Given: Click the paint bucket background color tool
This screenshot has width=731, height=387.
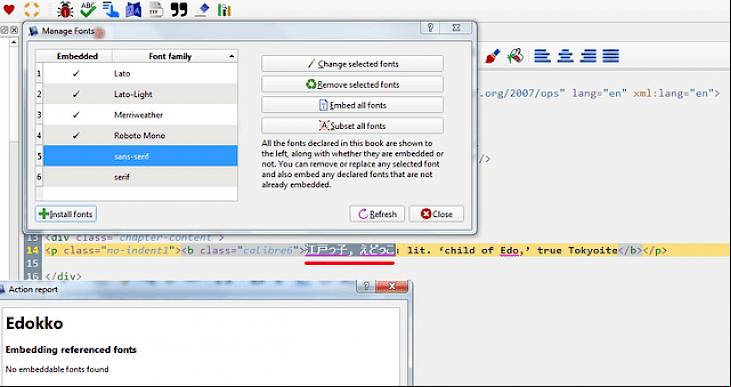Looking at the screenshot, I should 515,56.
